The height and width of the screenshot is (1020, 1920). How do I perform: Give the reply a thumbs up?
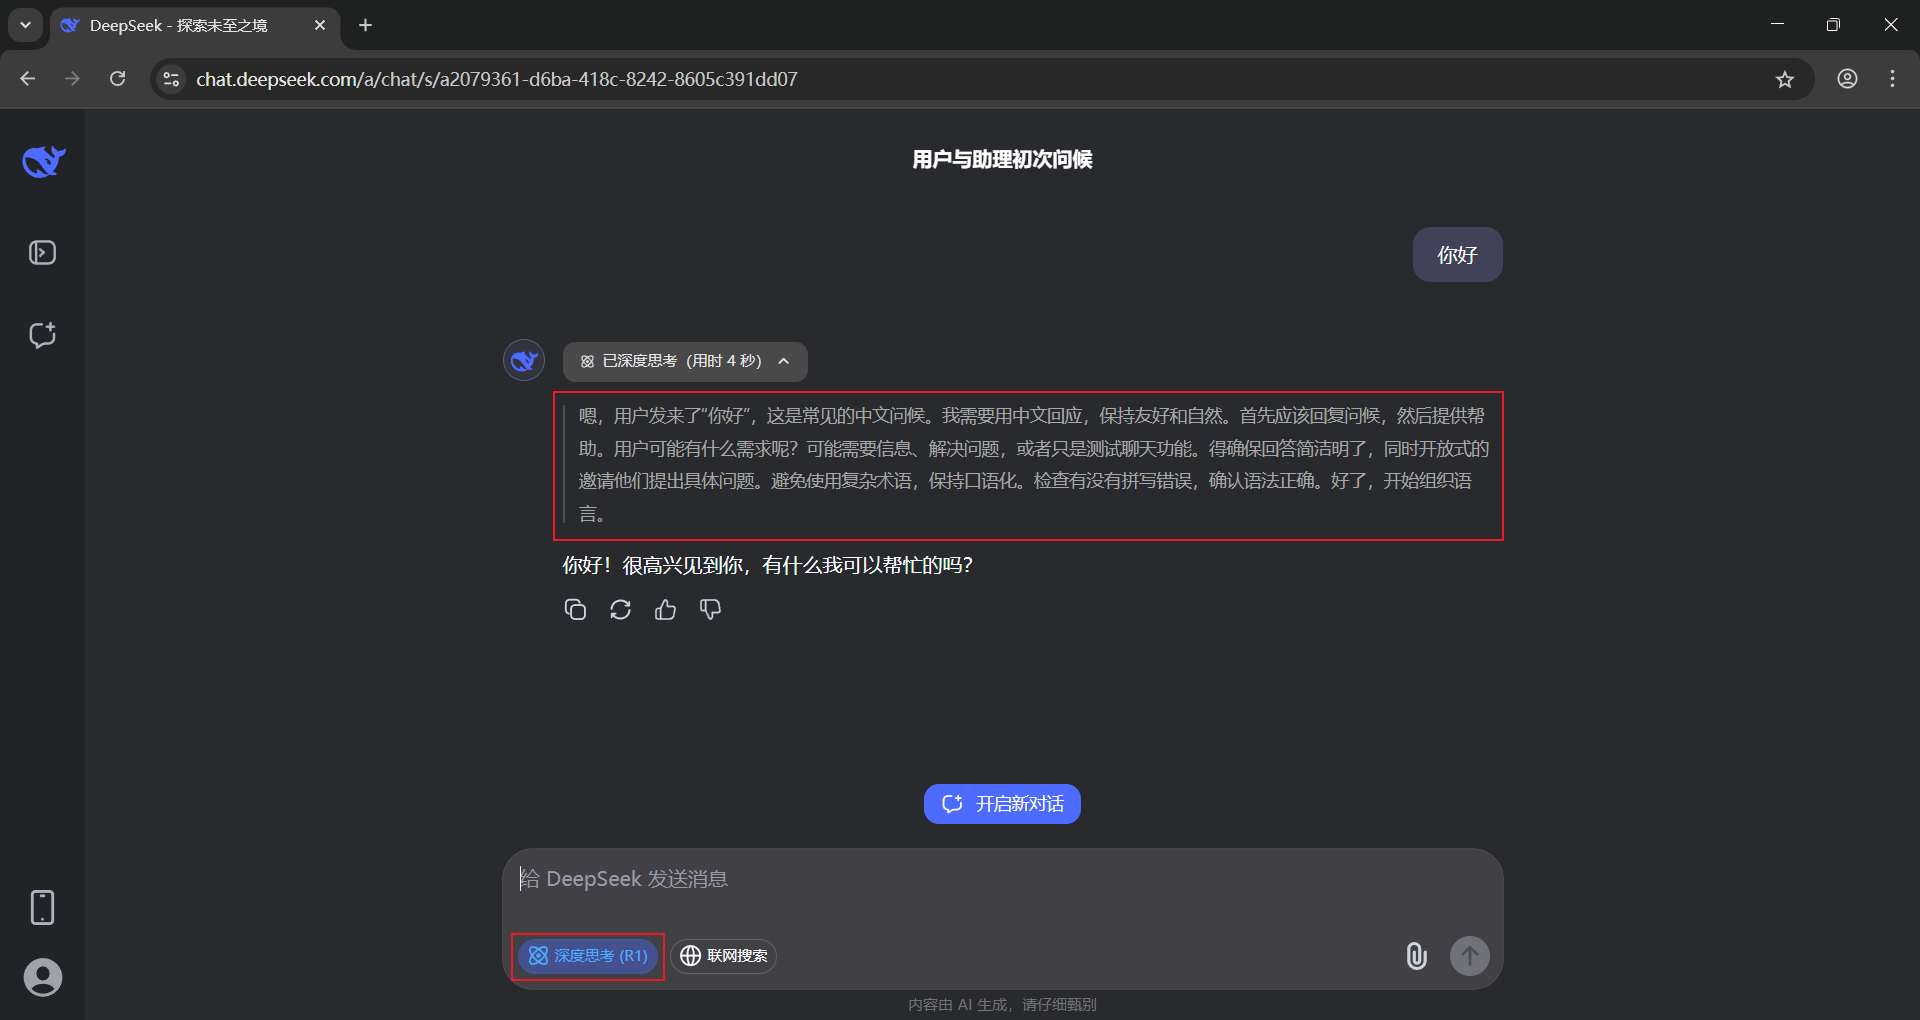click(665, 609)
